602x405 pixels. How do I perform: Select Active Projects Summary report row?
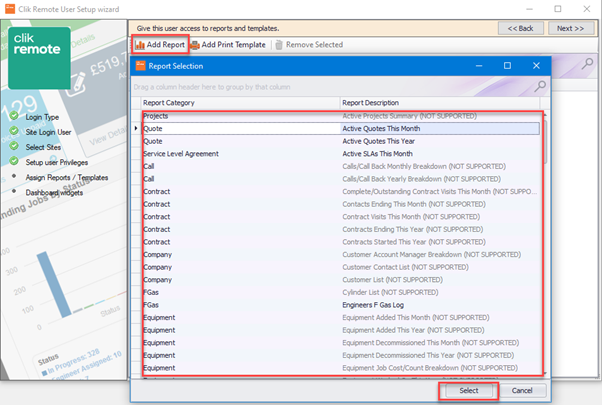tap(341, 116)
